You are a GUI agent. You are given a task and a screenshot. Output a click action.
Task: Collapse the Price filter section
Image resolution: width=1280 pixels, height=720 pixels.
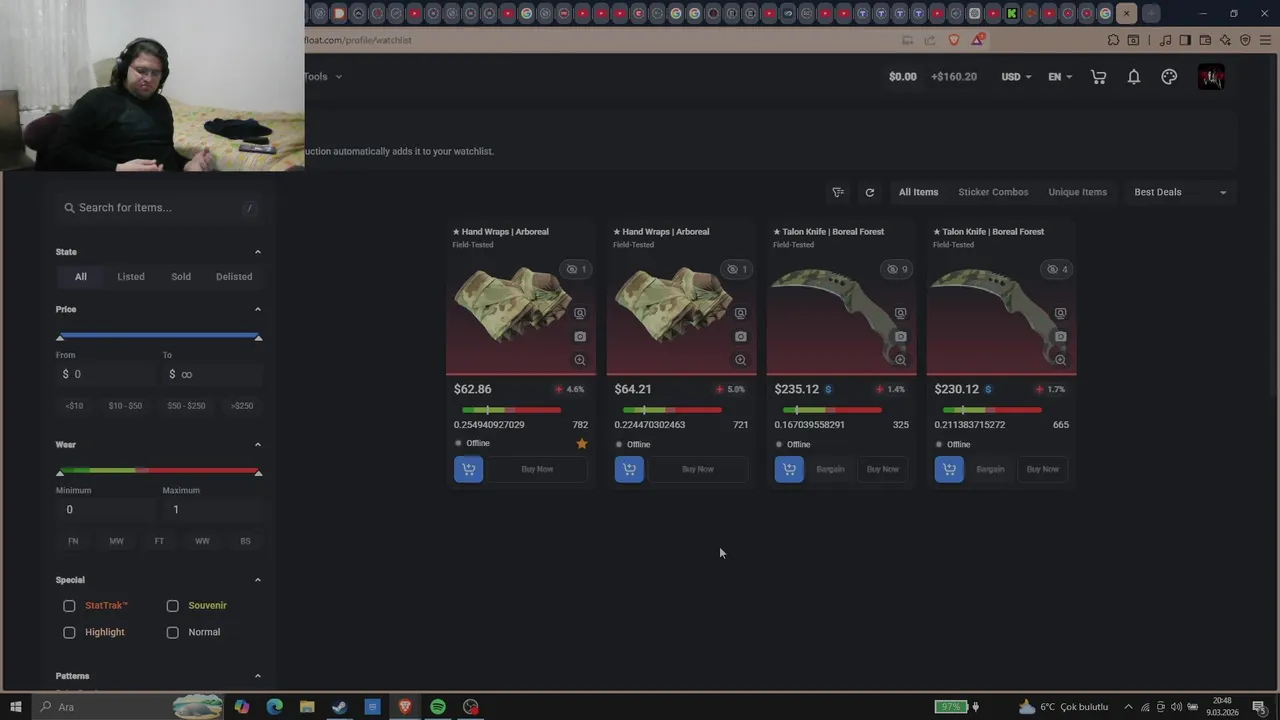click(257, 309)
